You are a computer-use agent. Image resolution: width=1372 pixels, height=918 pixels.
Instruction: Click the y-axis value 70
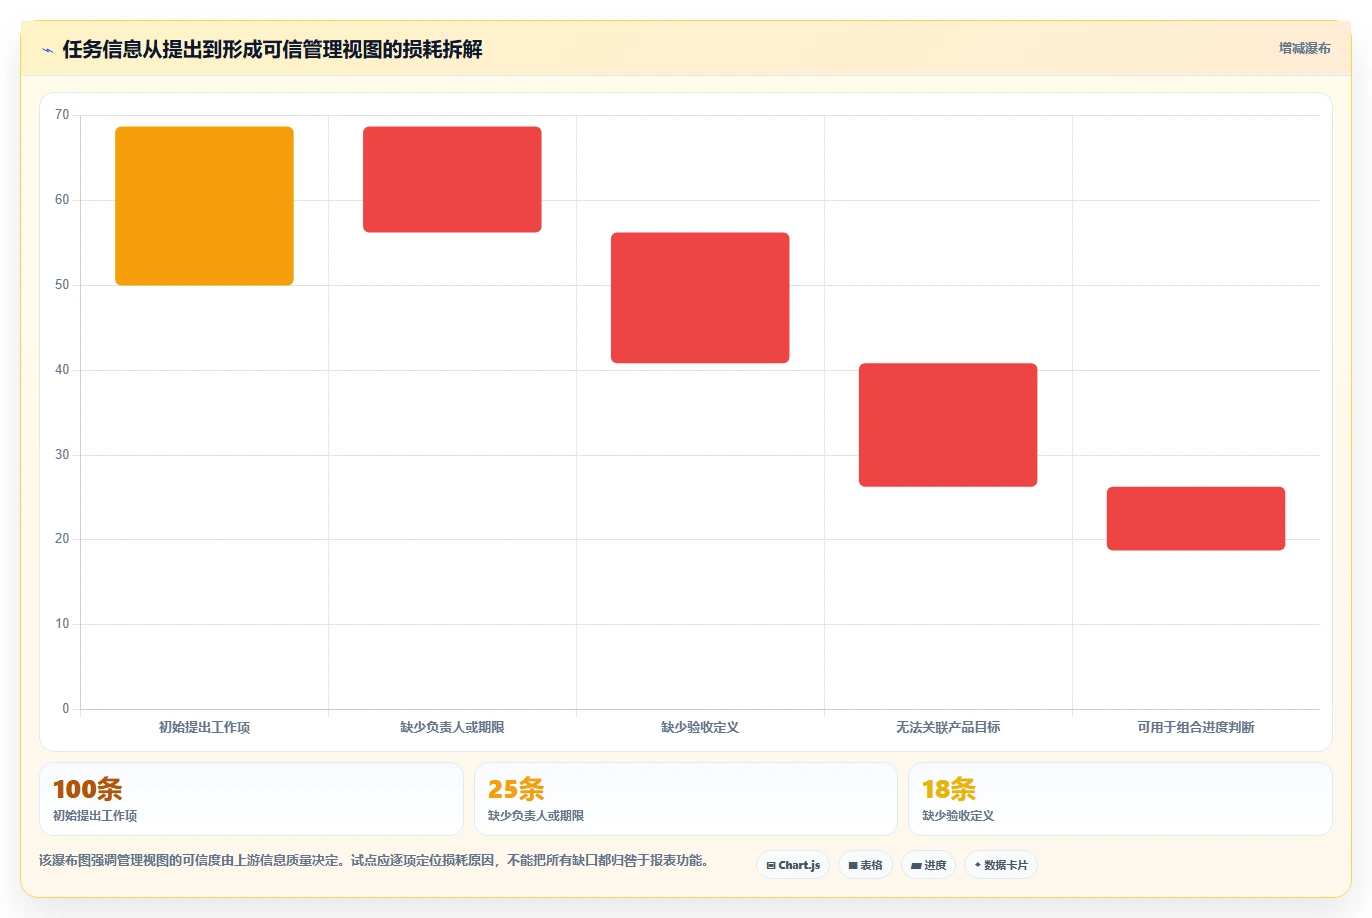pyautogui.click(x=62, y=115)
